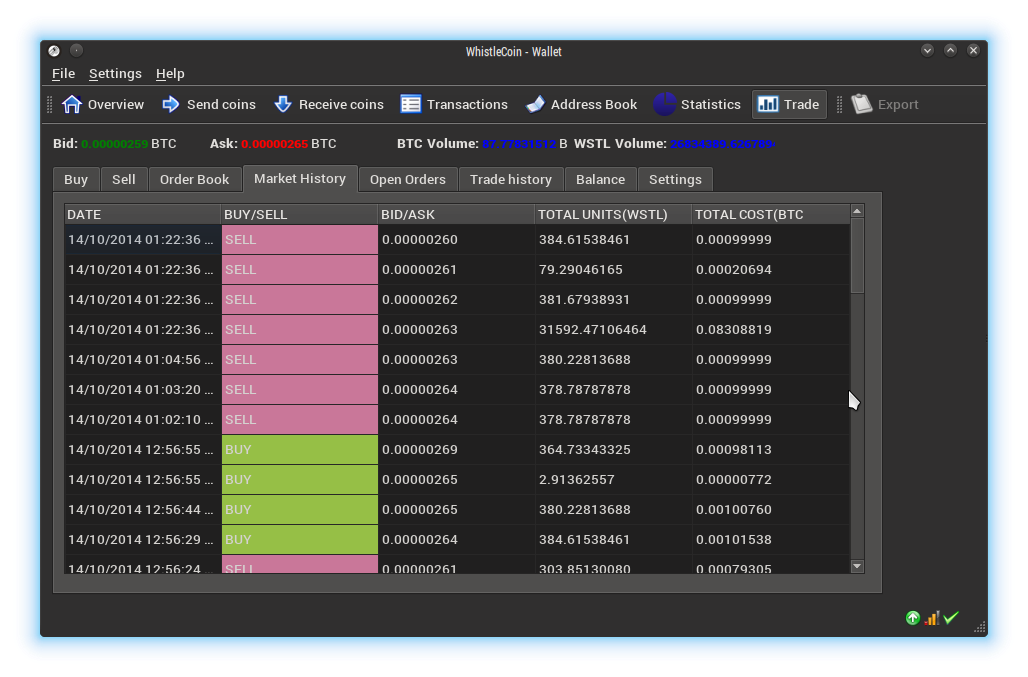Click the scroll up arrow of the table

[x=857, y=211]
